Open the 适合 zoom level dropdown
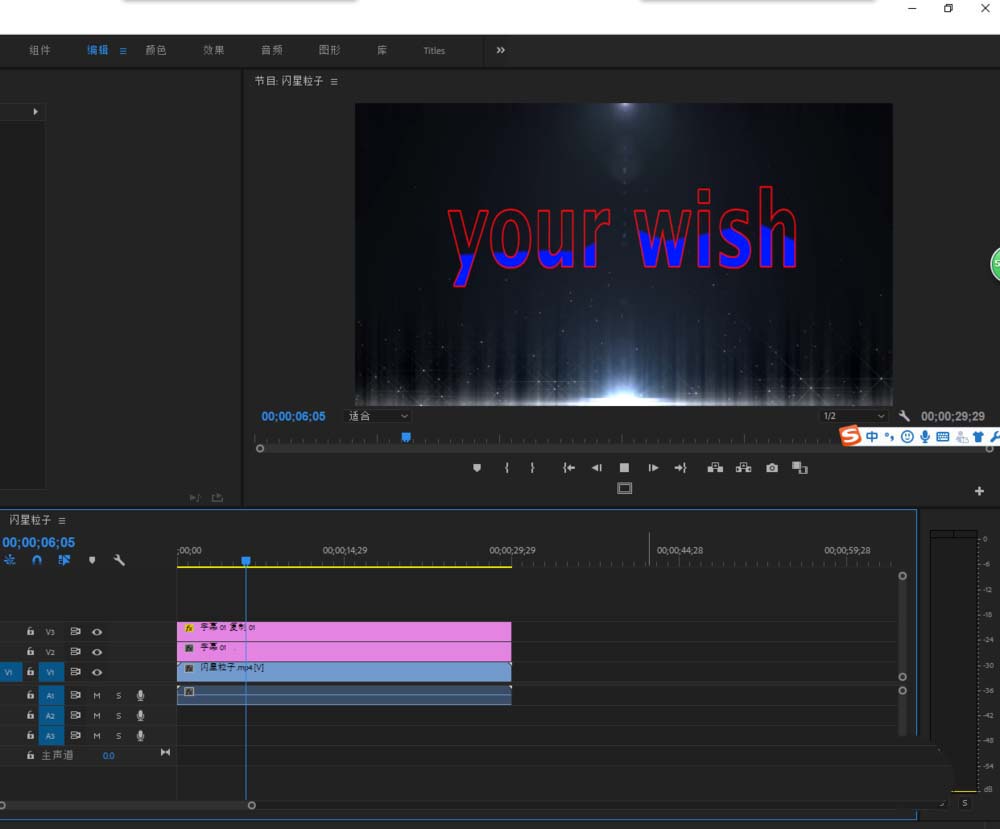1000x829 pixels. tap(378, 416)
